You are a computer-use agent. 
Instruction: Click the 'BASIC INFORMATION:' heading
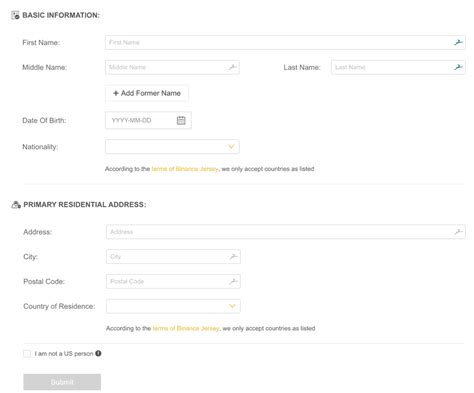(61, 15)
